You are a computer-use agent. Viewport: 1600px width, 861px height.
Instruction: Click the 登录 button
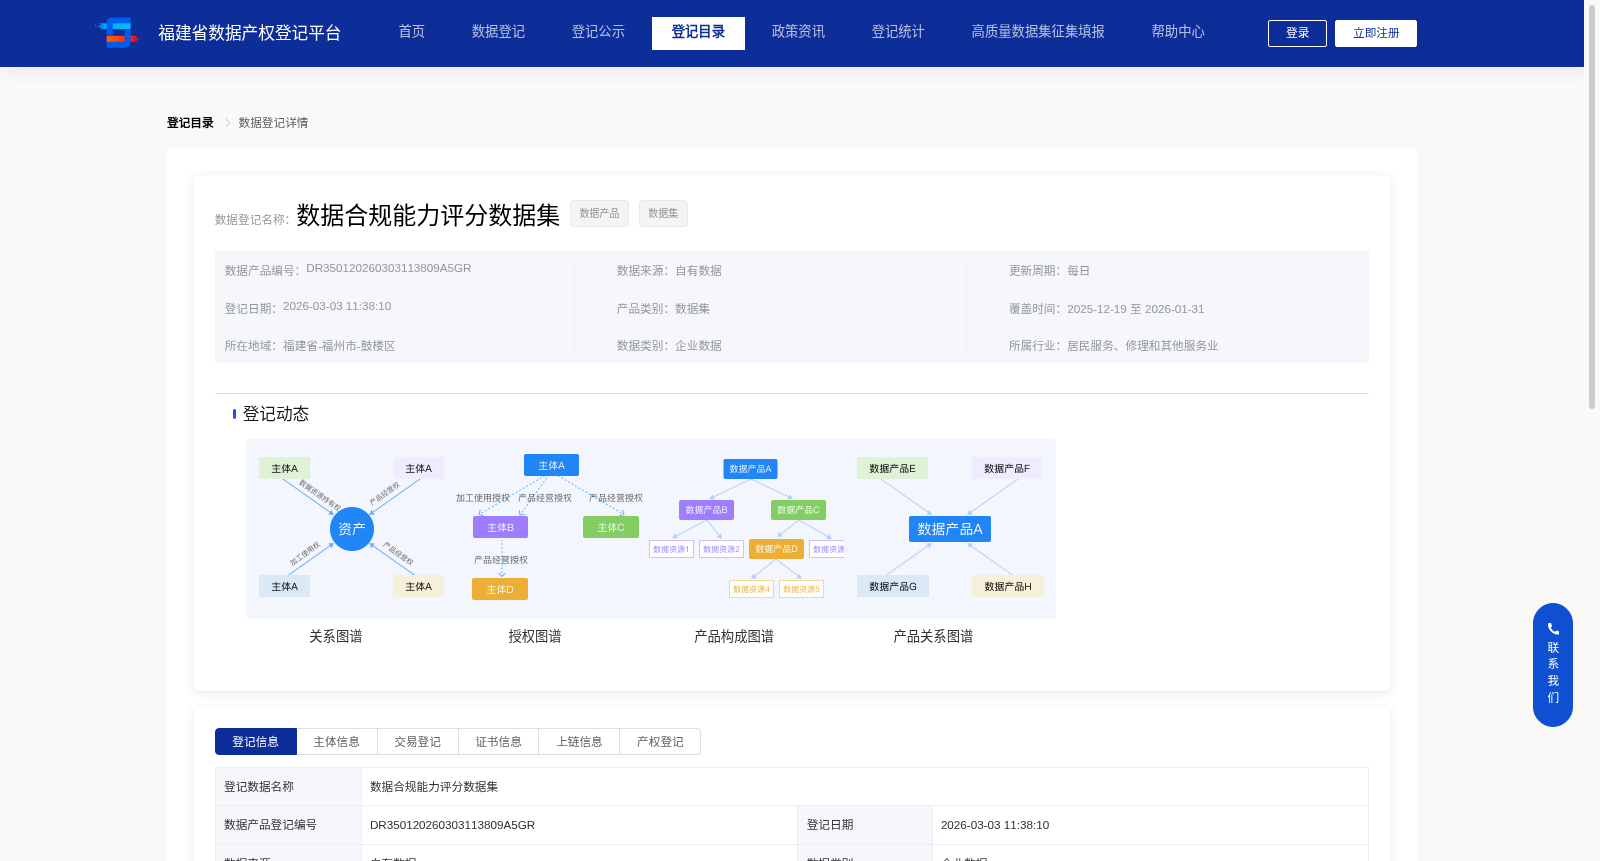click(1297, 33)
